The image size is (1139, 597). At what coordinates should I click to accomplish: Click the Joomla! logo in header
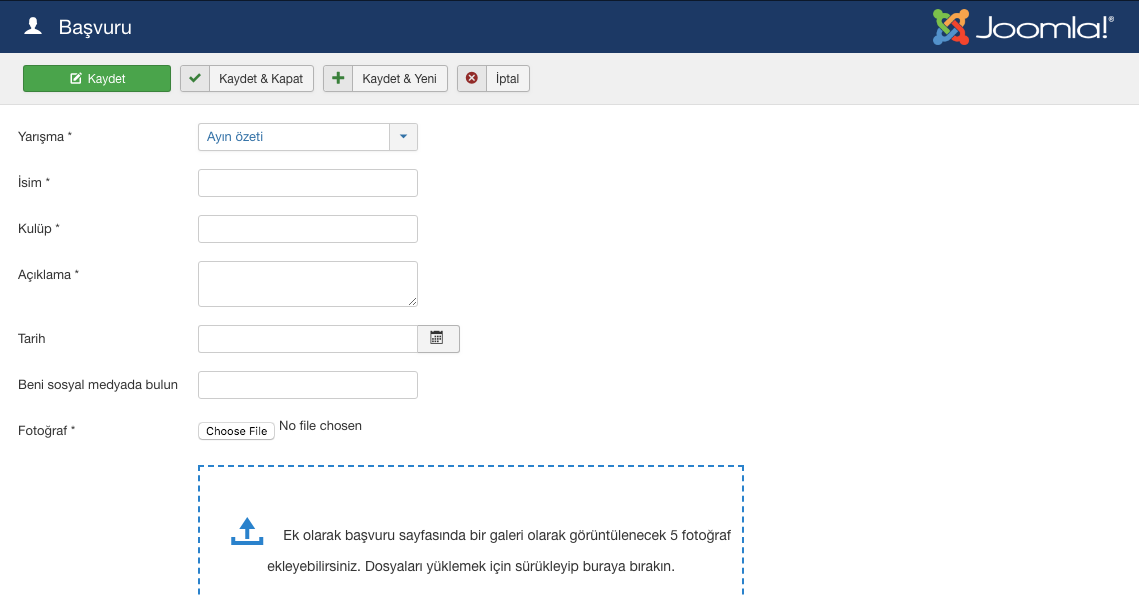coord(1022,27)
